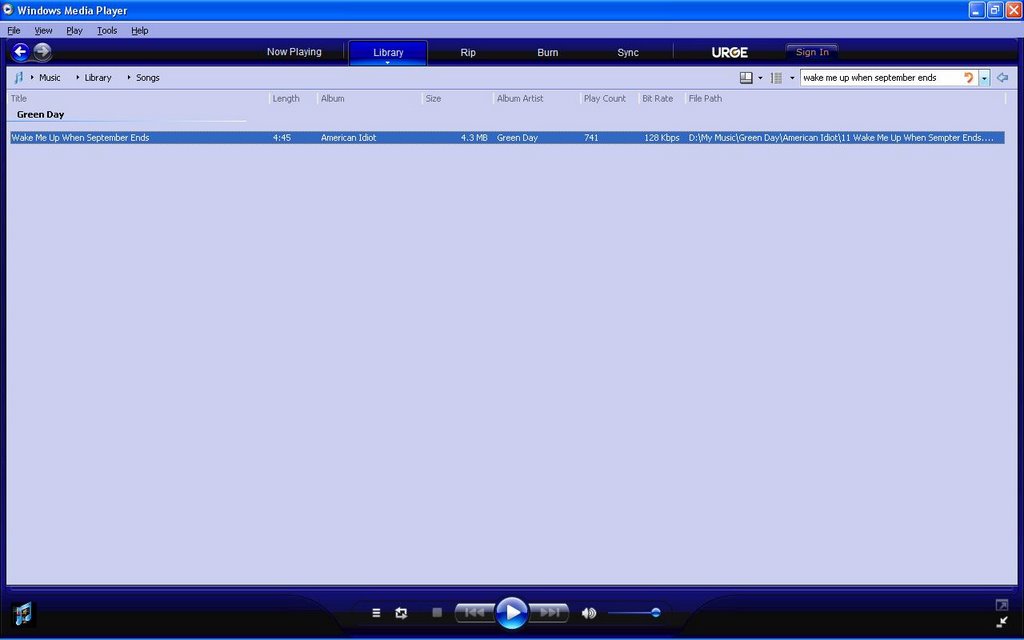Mute the volume with the speaker icon

pyautogui.click(x=588, y=613)
